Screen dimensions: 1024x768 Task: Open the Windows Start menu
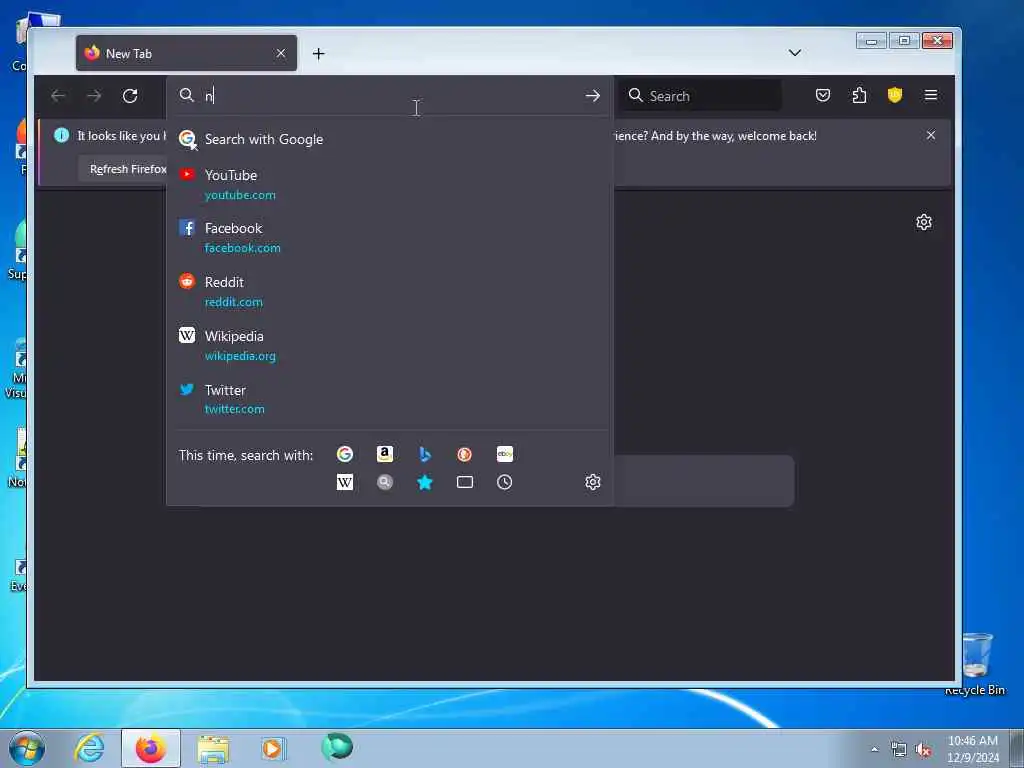pos(27,748)
